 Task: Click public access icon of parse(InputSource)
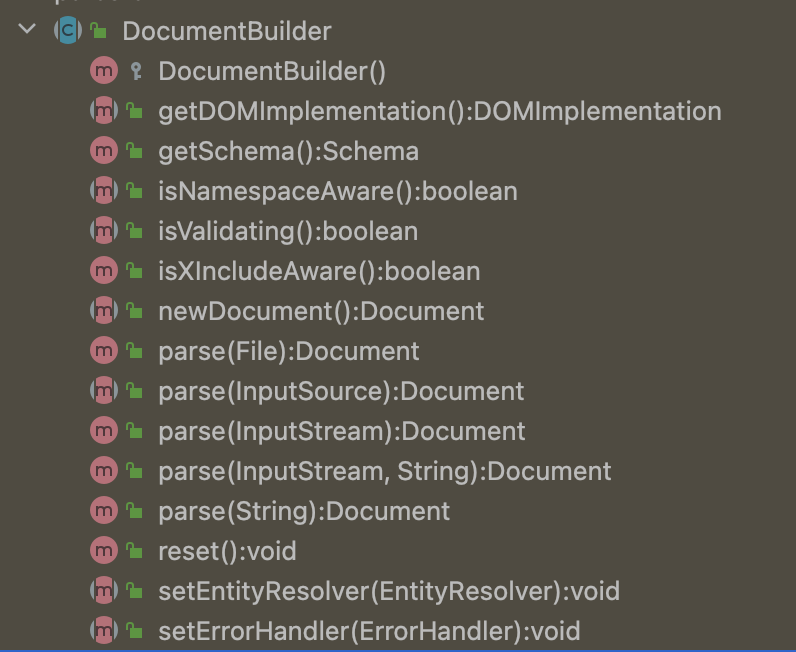pos(135,390)
